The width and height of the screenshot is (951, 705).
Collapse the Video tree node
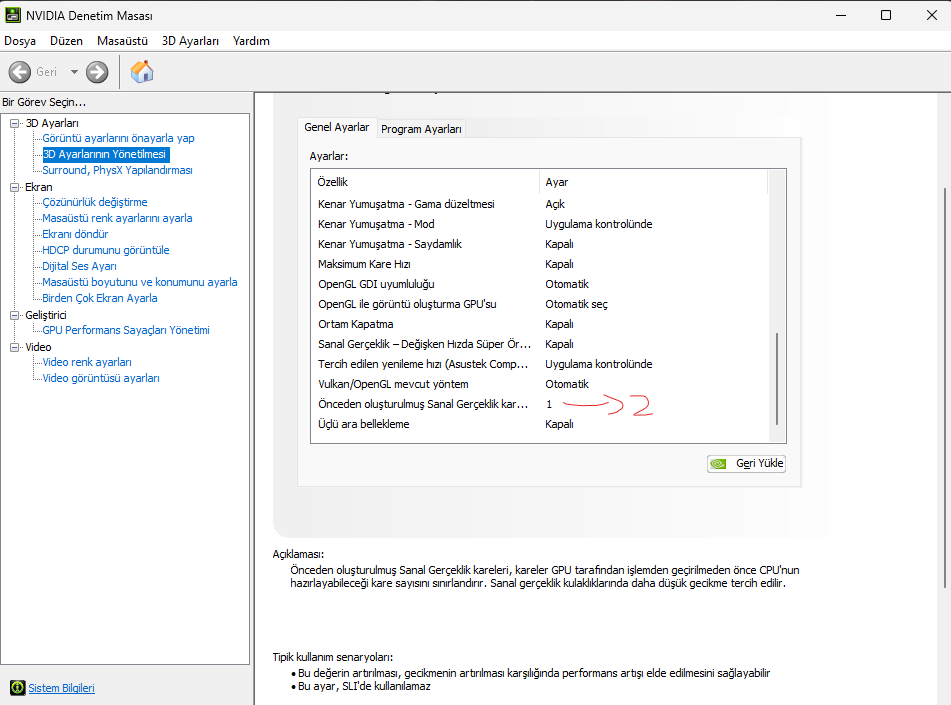pos(15,348)
